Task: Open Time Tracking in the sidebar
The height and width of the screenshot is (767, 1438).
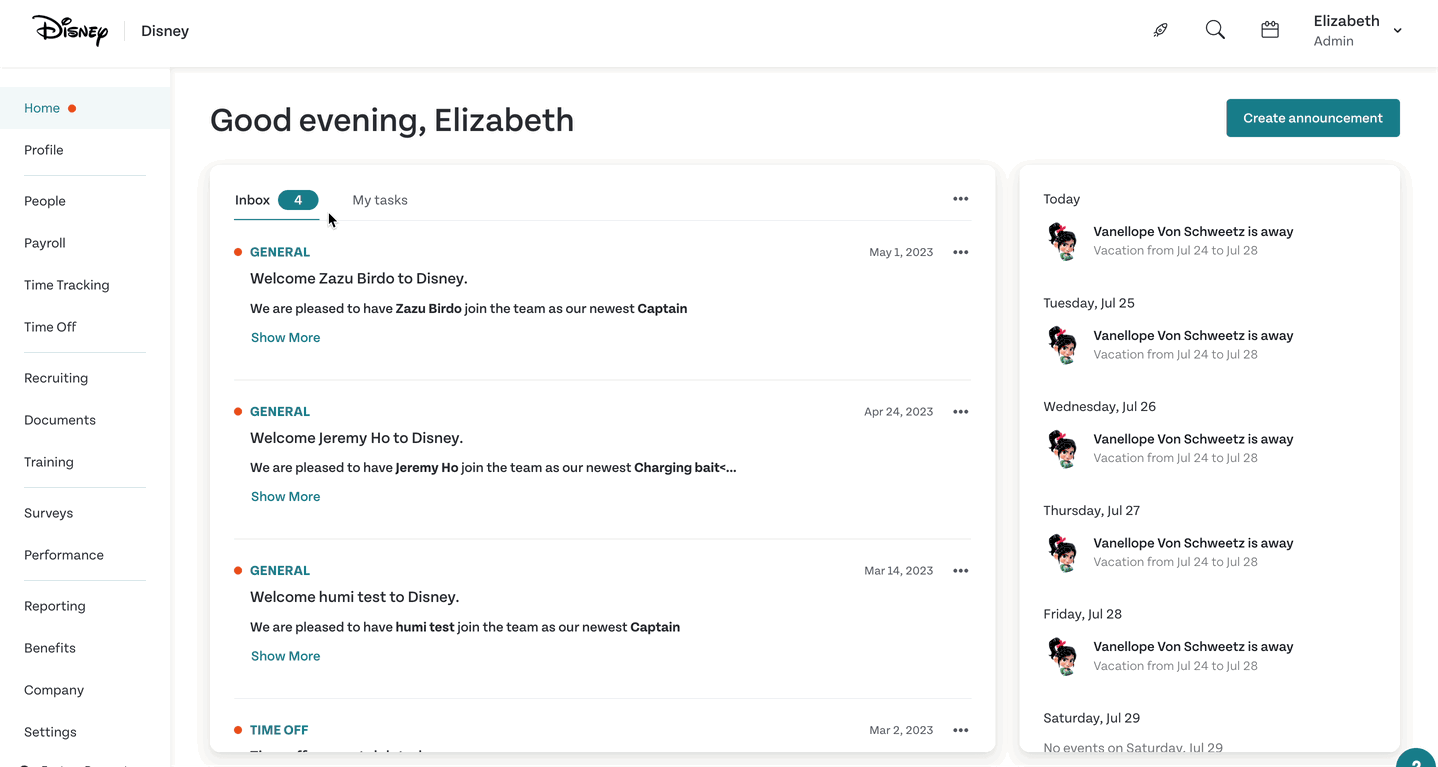Action: coord(67,285)
